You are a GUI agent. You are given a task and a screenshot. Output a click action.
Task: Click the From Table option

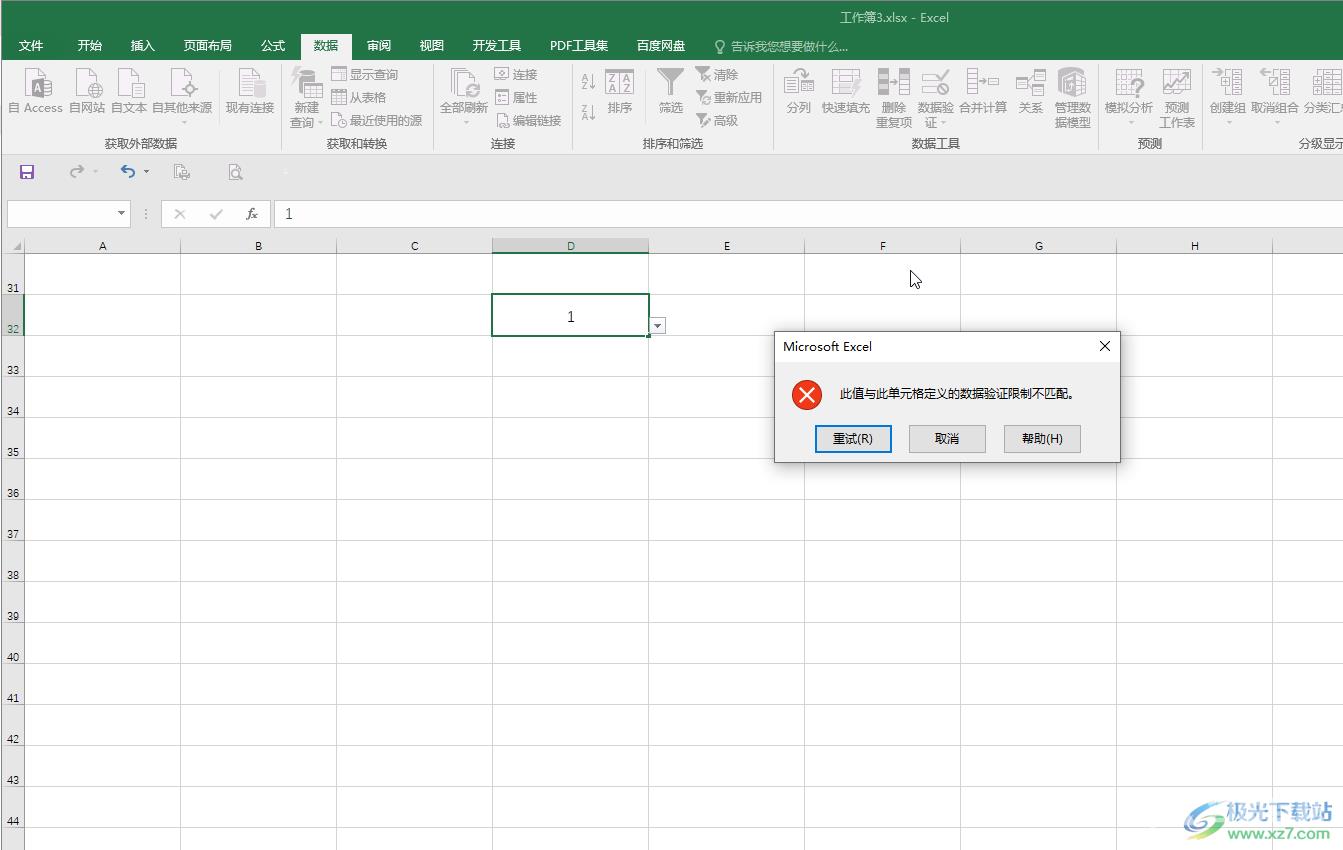click(359, 97)
